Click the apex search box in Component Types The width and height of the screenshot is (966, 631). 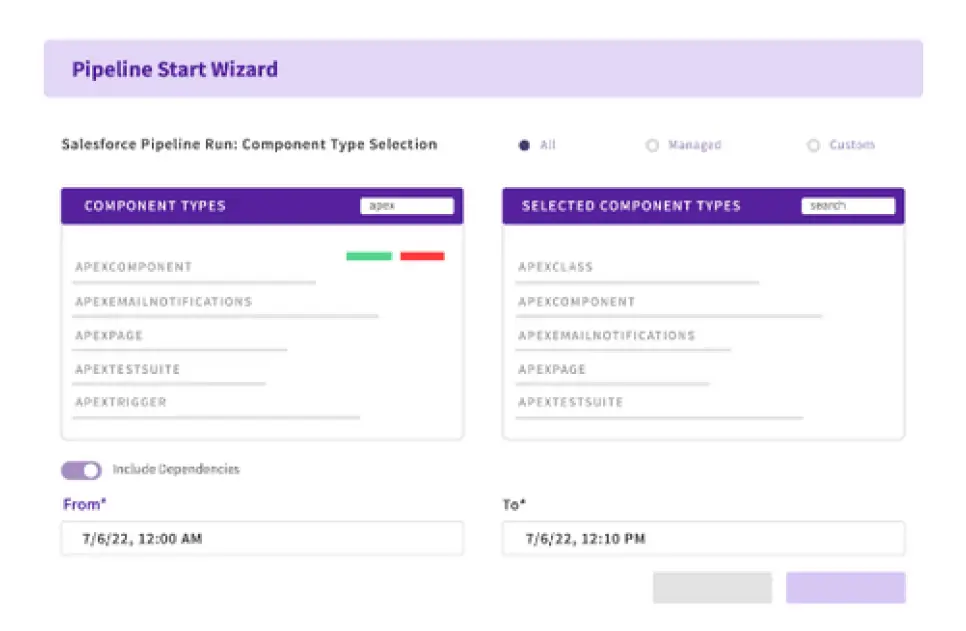406,206
